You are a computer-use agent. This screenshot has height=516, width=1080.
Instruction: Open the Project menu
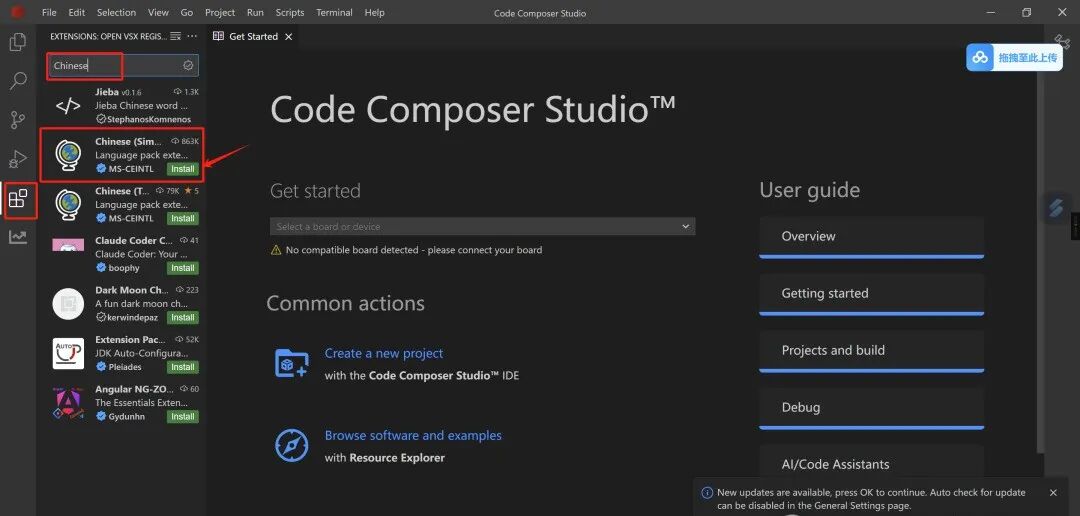(x=220, y=12)
